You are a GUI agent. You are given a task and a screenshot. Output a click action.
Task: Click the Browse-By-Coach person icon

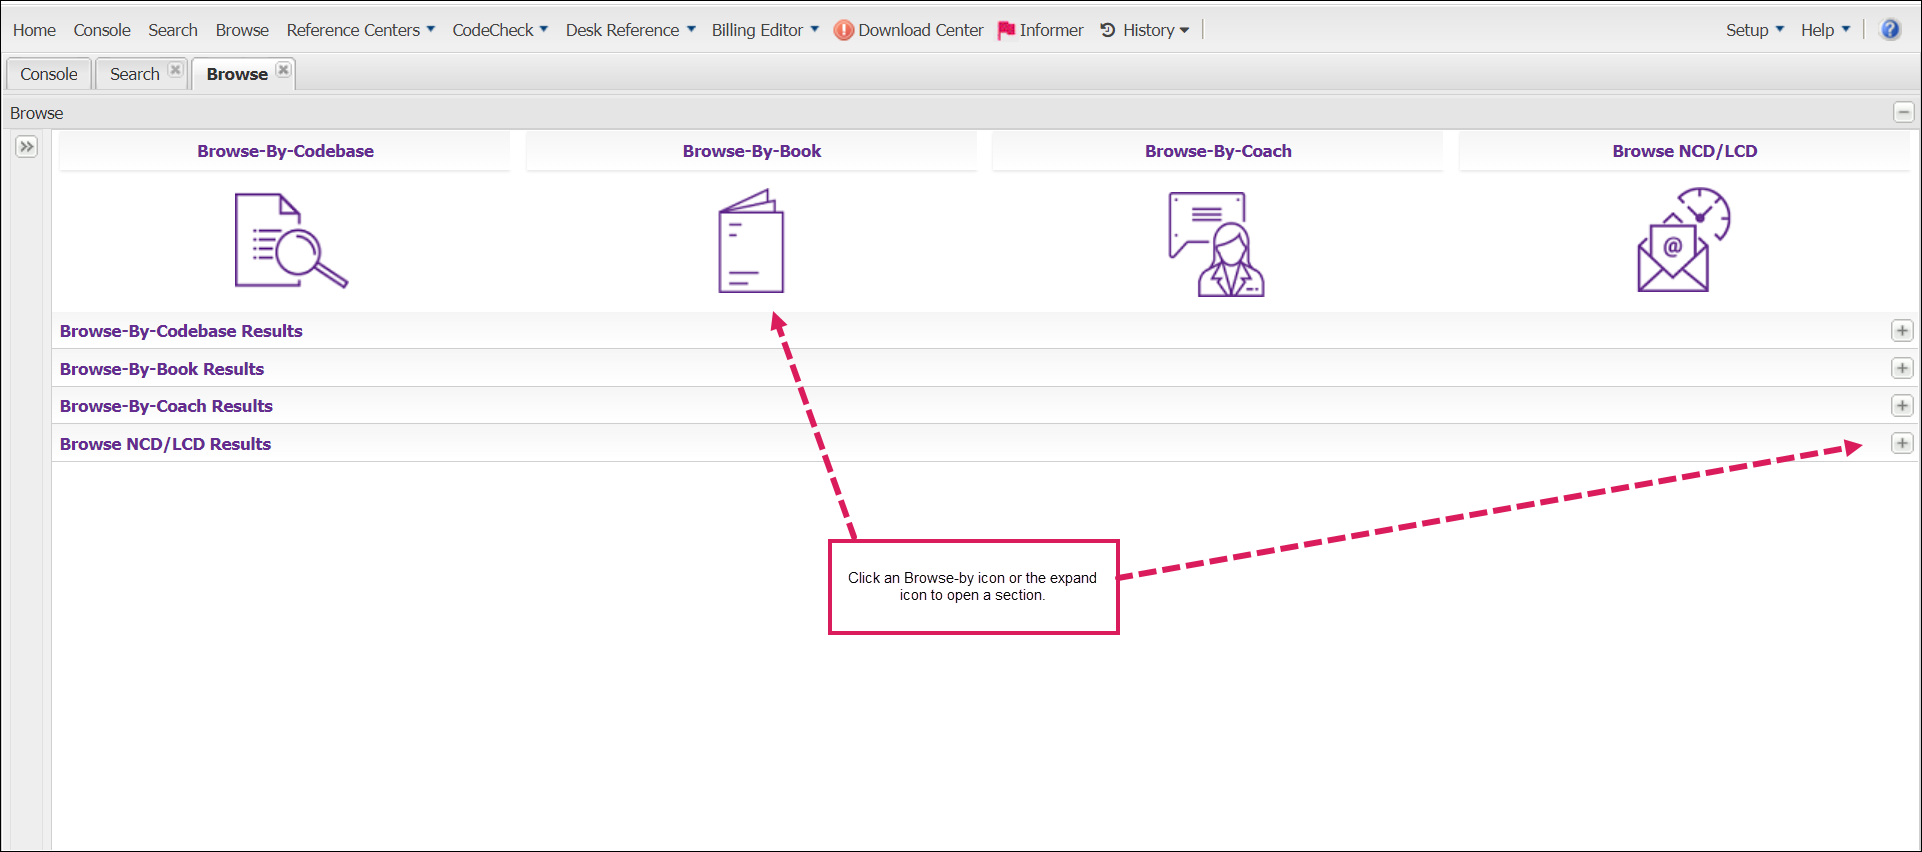click(x=1216, y=244)
